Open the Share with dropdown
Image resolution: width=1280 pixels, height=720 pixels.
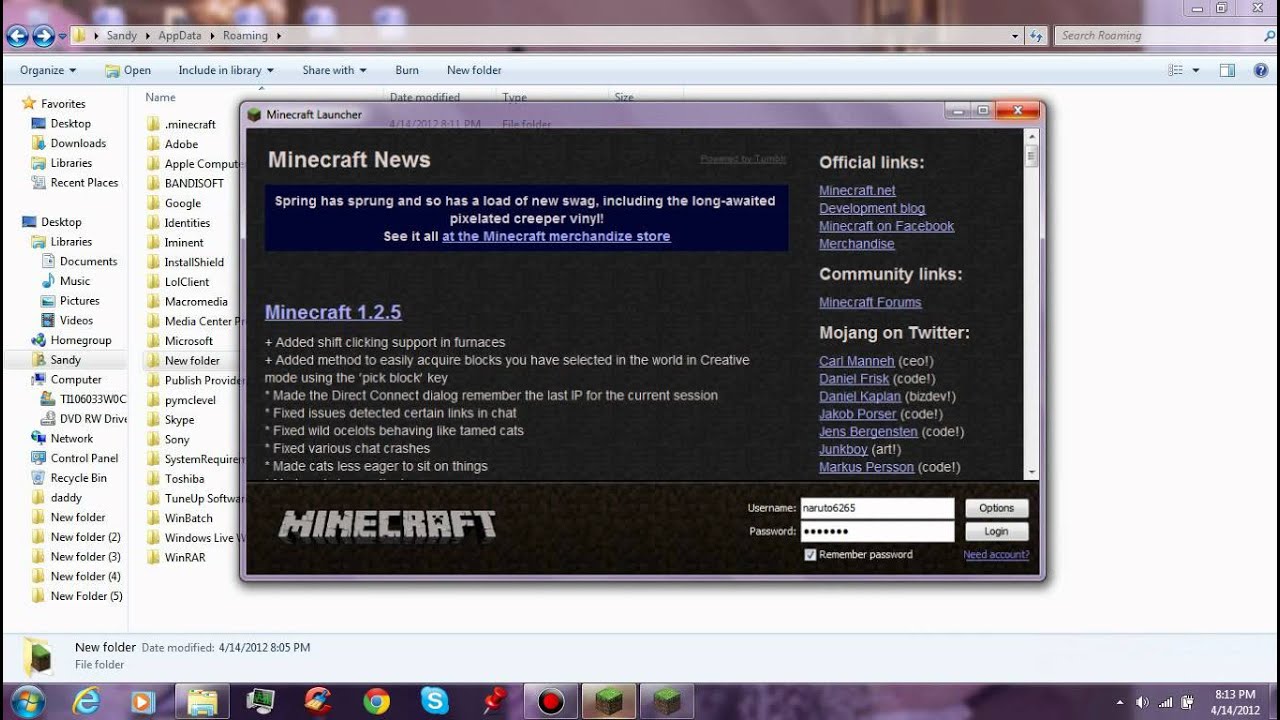coord(334,70)
